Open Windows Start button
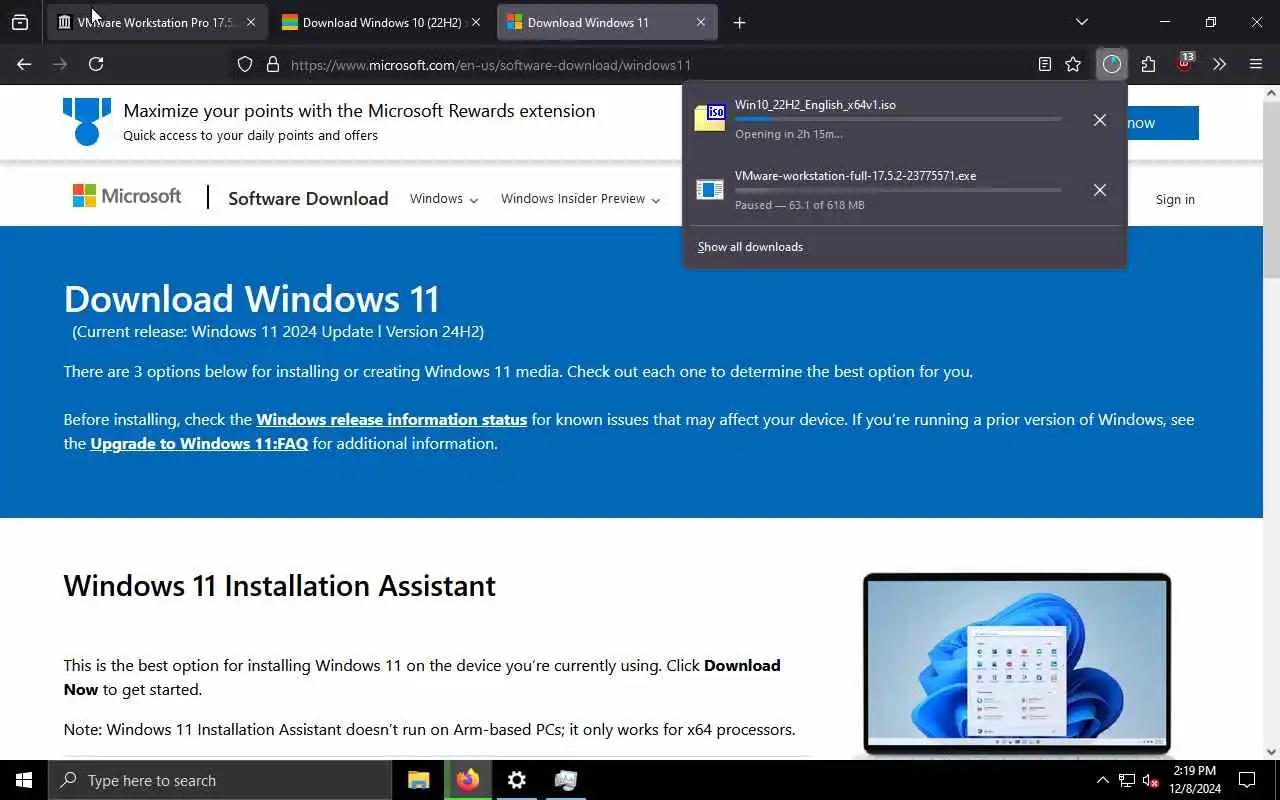Image resolution: width=1280 pixels, height=800 pixels. coord(24,780)
